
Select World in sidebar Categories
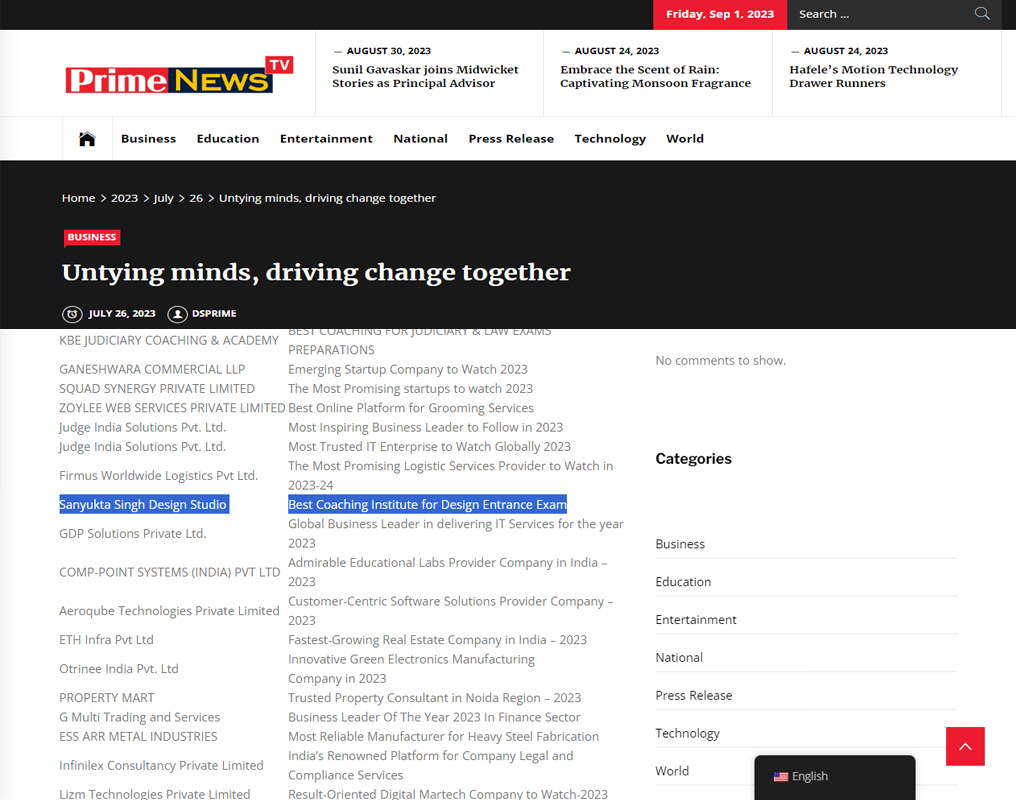click(x=672, y=771)
